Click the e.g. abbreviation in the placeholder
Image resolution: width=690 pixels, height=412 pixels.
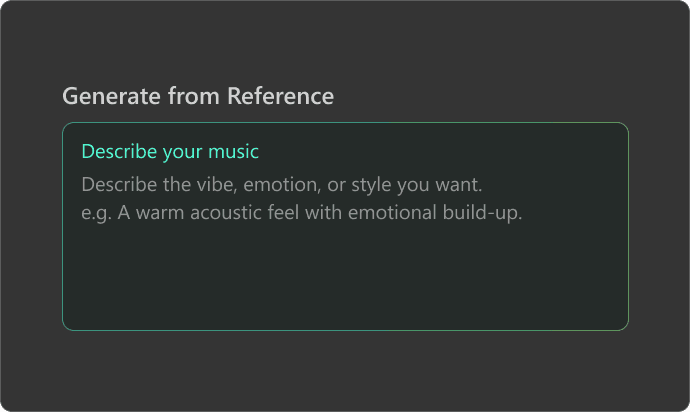tap(96, 214)
